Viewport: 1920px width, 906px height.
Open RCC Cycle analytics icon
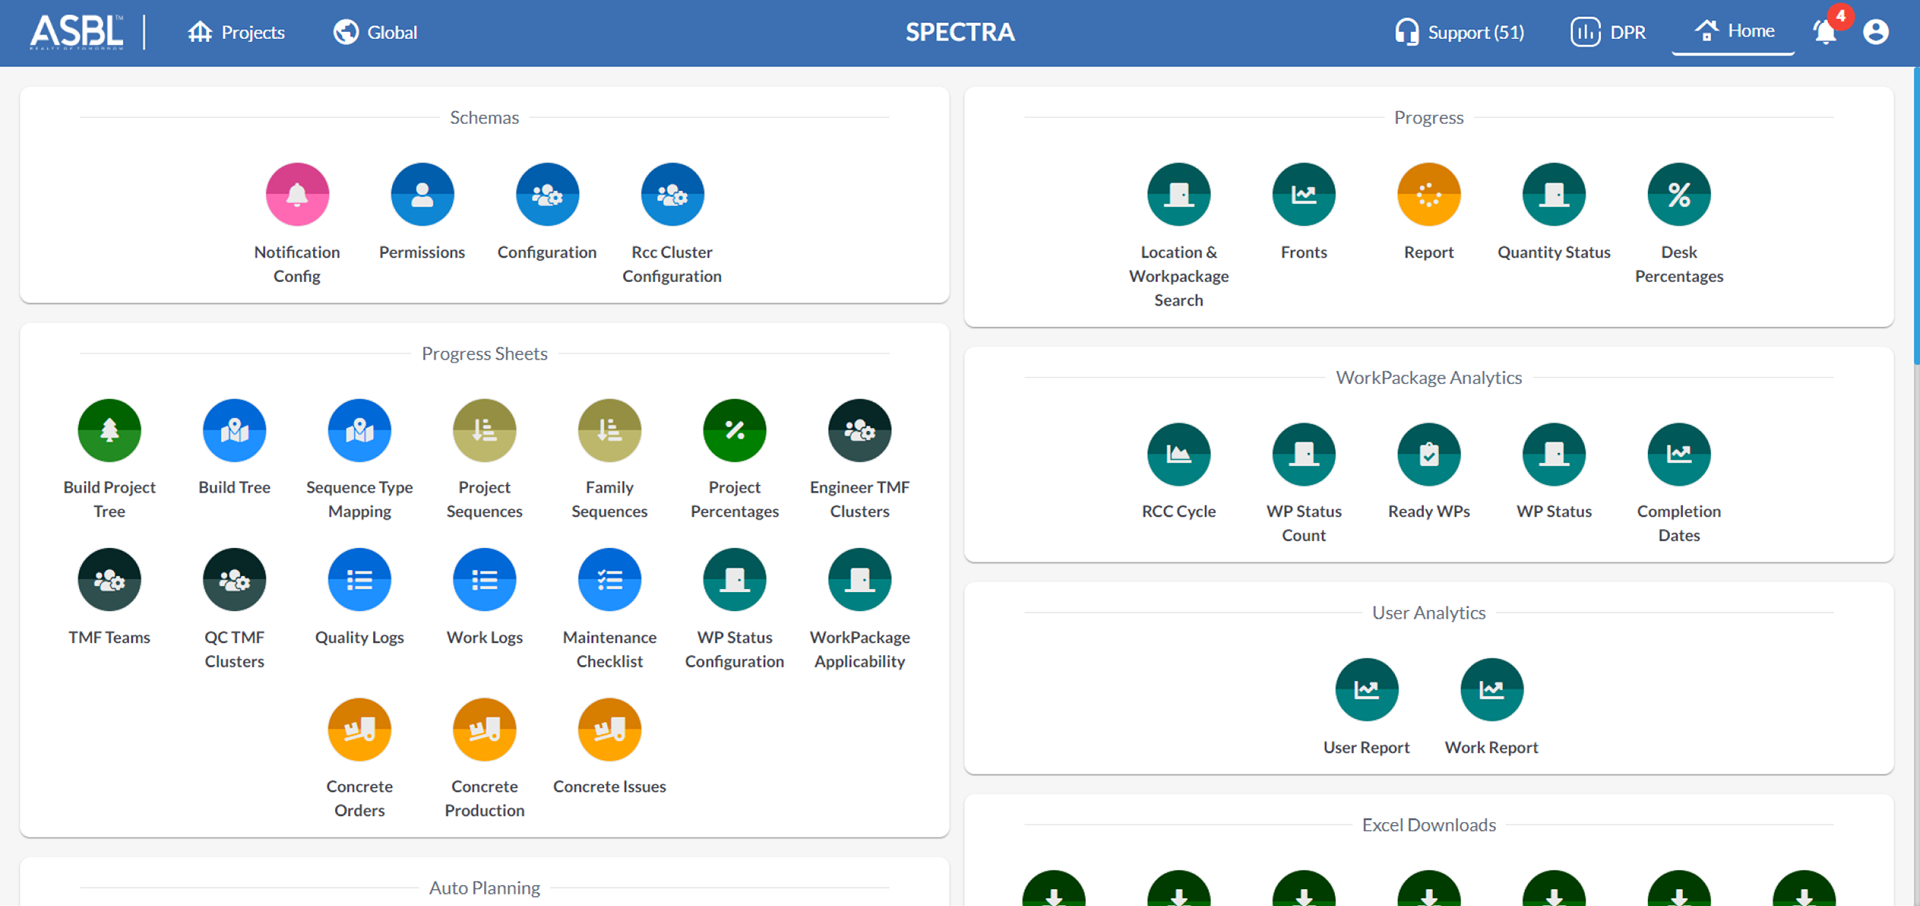(1179, 454)
